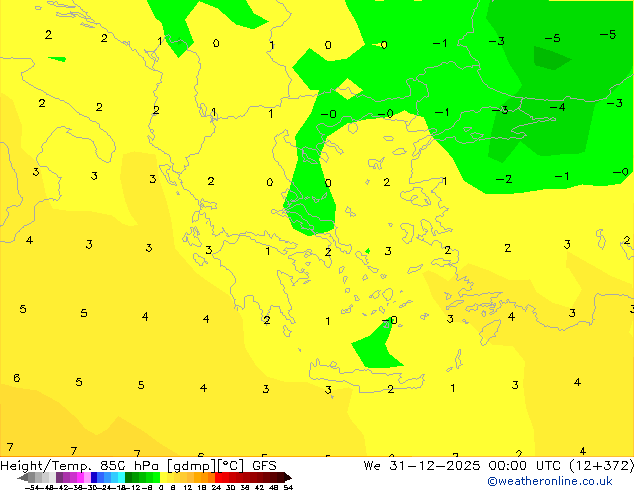This screenshot has height=490, width=634.
Task: Click the '24' label under the legend
Action: [216, 487]
